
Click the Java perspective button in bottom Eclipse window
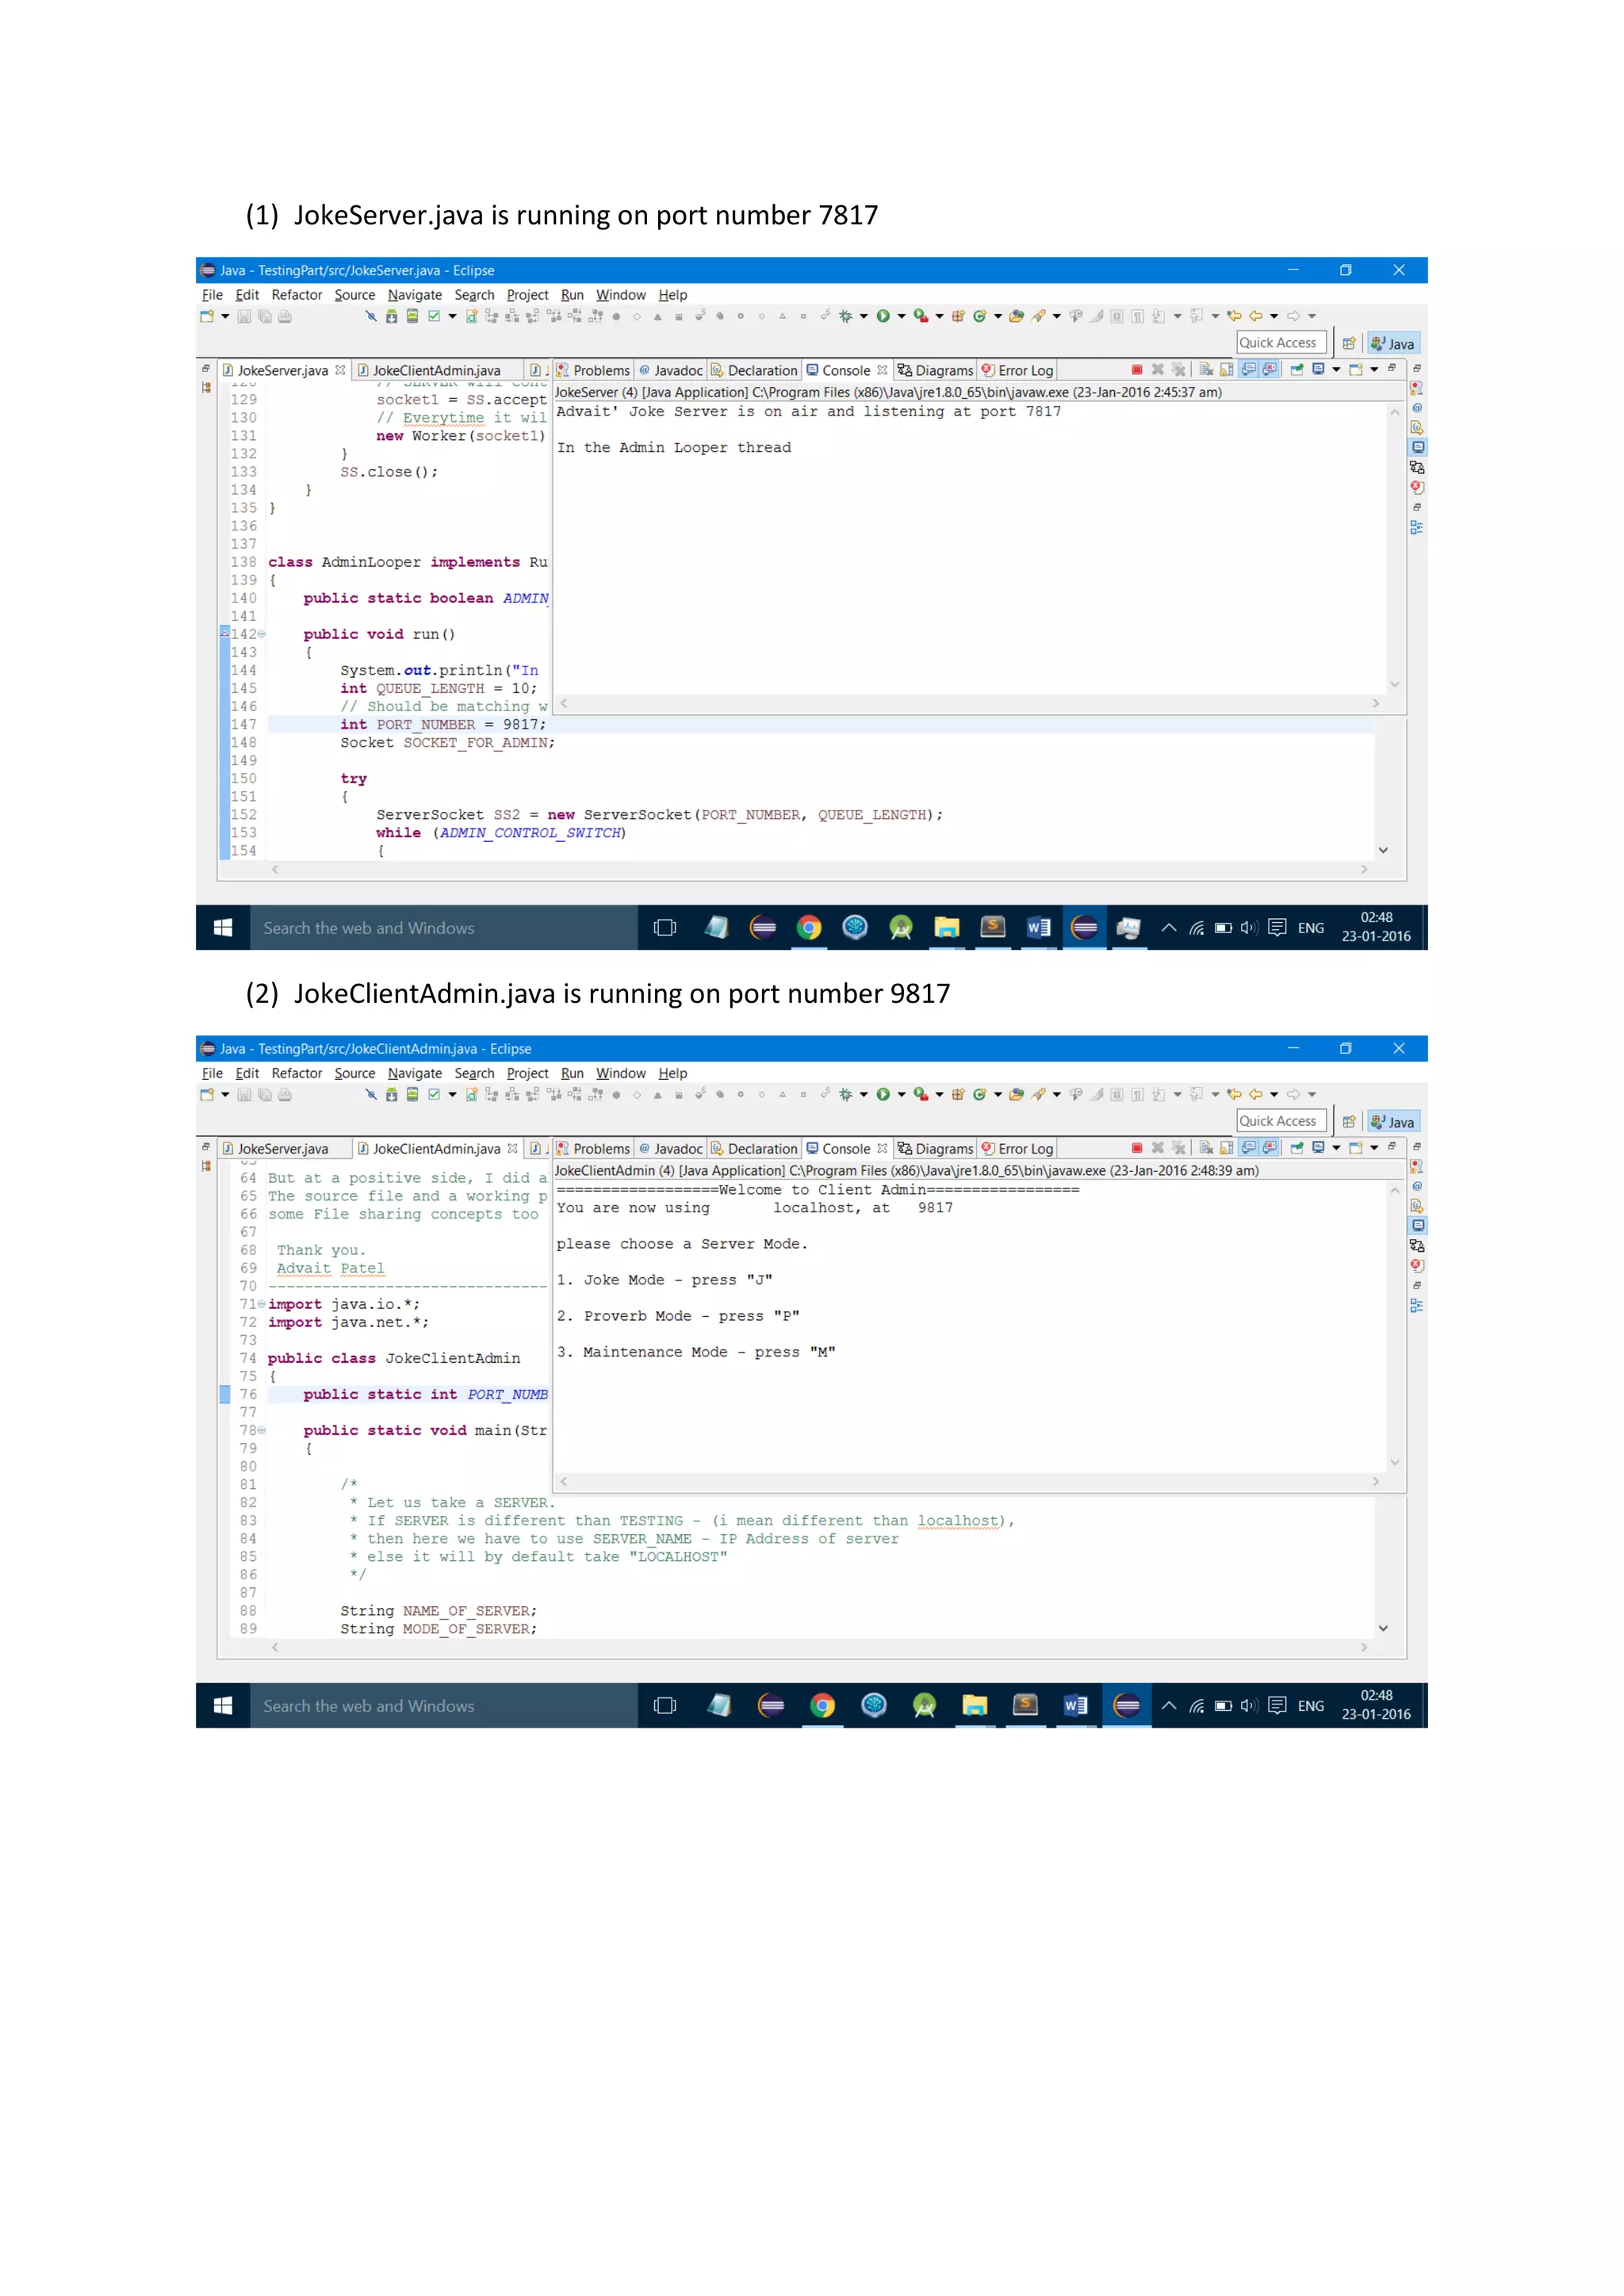(1394, 1122)
